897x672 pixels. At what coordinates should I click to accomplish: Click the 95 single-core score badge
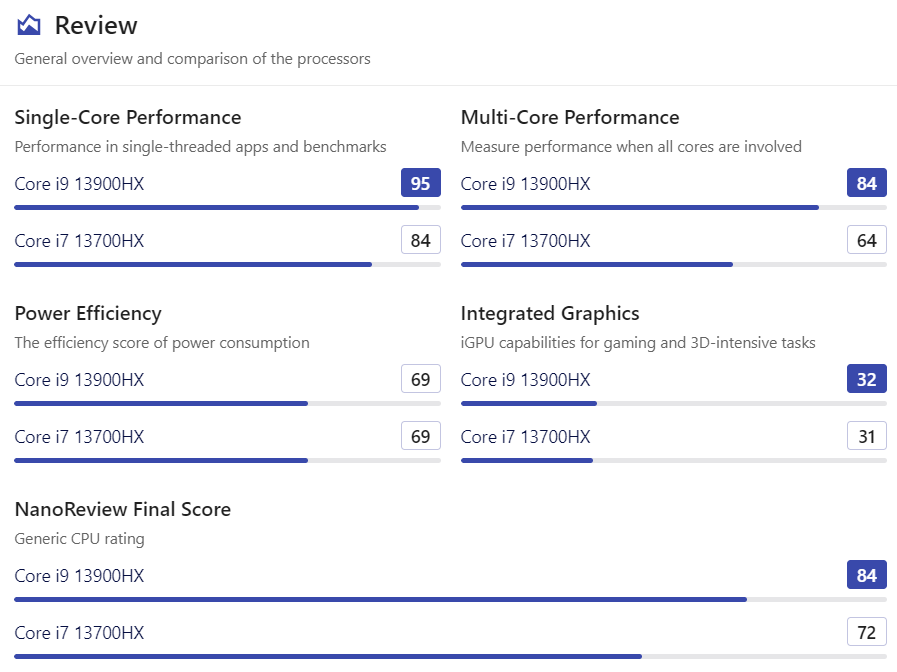421,183
